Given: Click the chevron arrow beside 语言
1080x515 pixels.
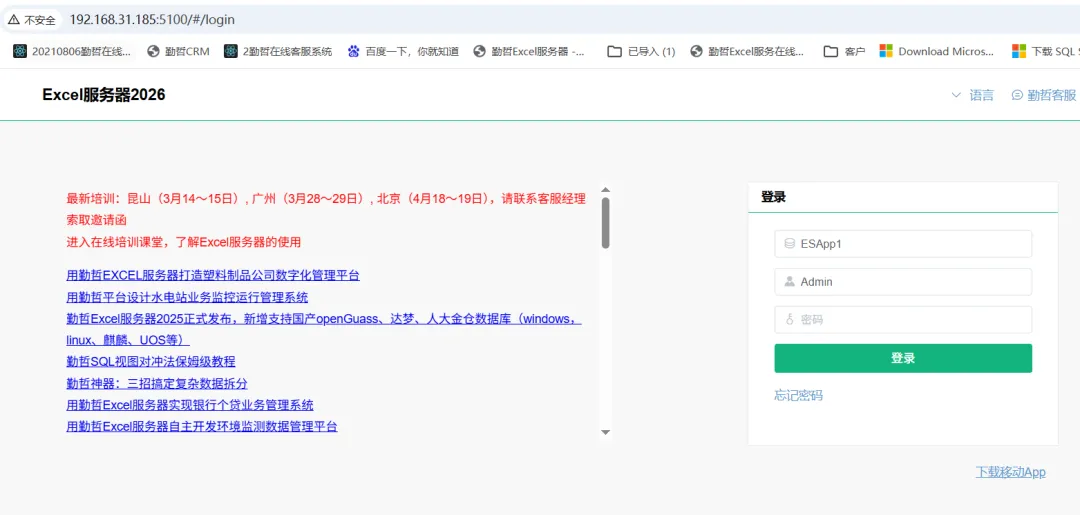Looking at the screenshot, I should tap(956, 96).
